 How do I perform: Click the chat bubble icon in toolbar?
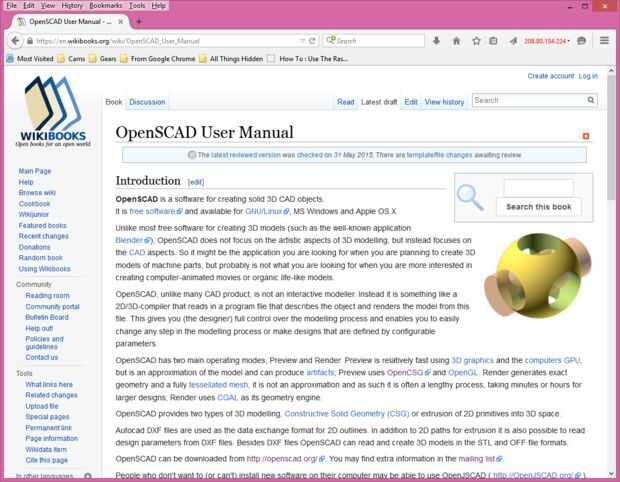tap(581, 41)
